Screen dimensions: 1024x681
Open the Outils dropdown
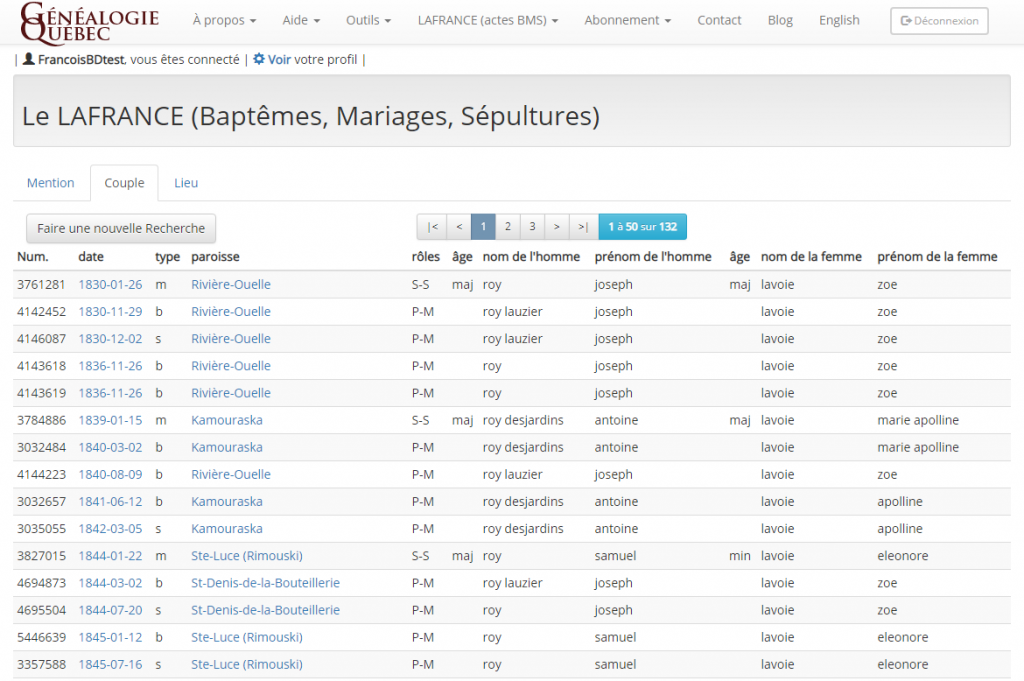pyautogui.click(x=368, y=20)
